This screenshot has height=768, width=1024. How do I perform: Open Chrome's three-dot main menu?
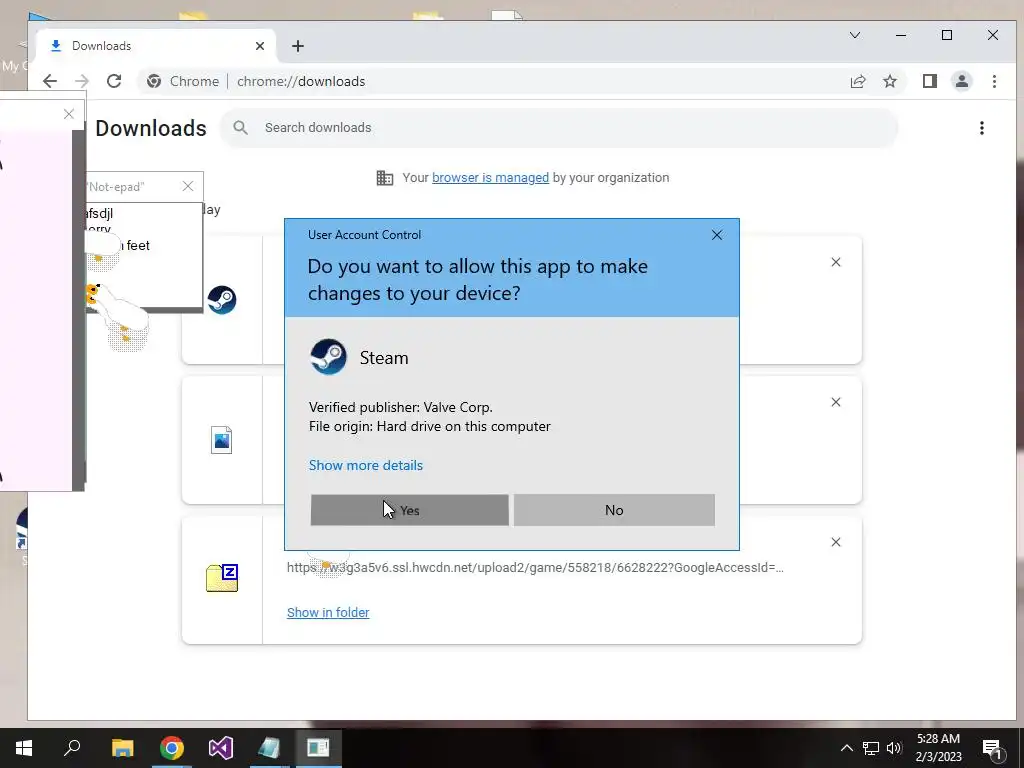click(x=994, y=81)
